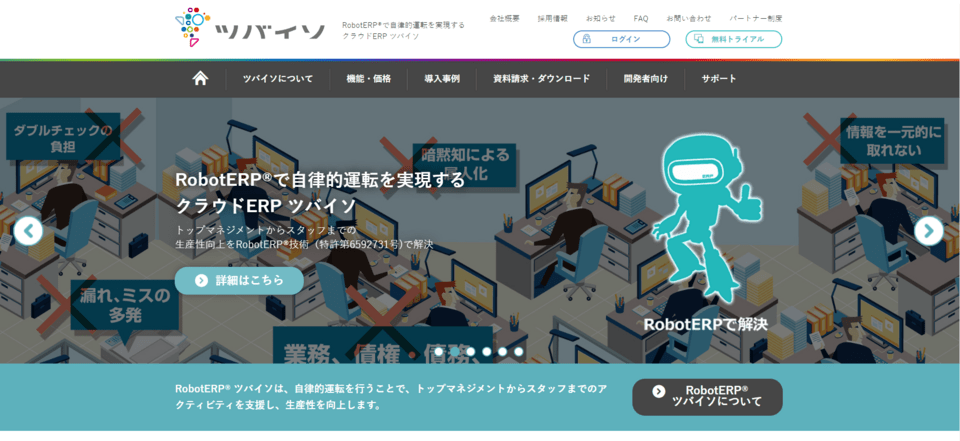The height and width of the screenshot is (441, 960).
Task: Click the 漏れ、ミスの多発 label
Action: pyautogui.click(x=126, y=306)
